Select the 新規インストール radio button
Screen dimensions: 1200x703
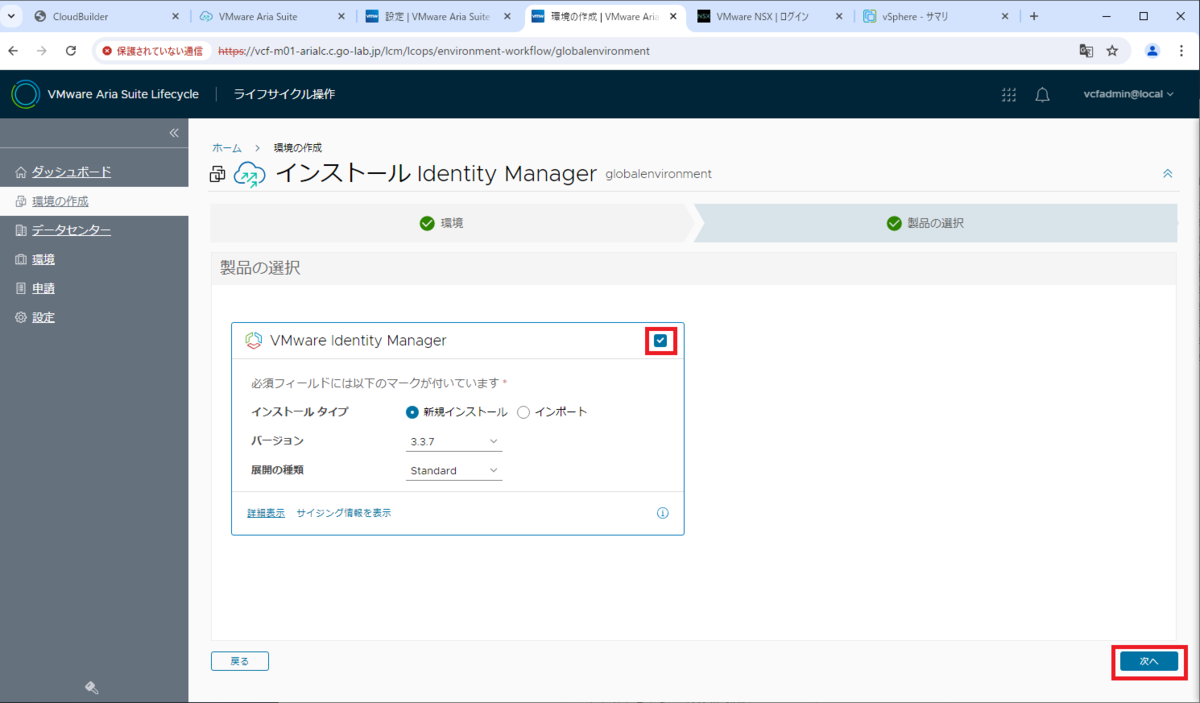412,412
